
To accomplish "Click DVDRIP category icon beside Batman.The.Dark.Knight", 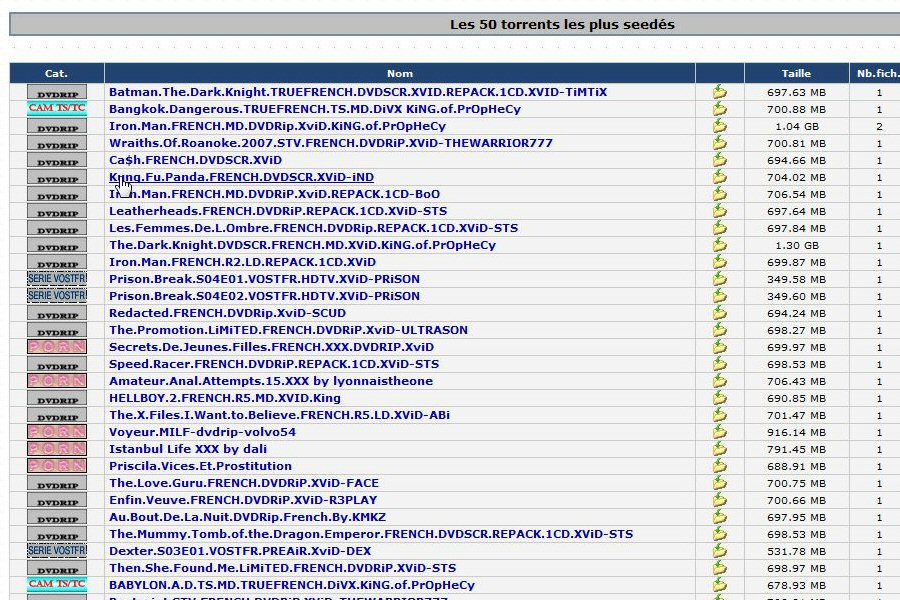I will (57, 92).
